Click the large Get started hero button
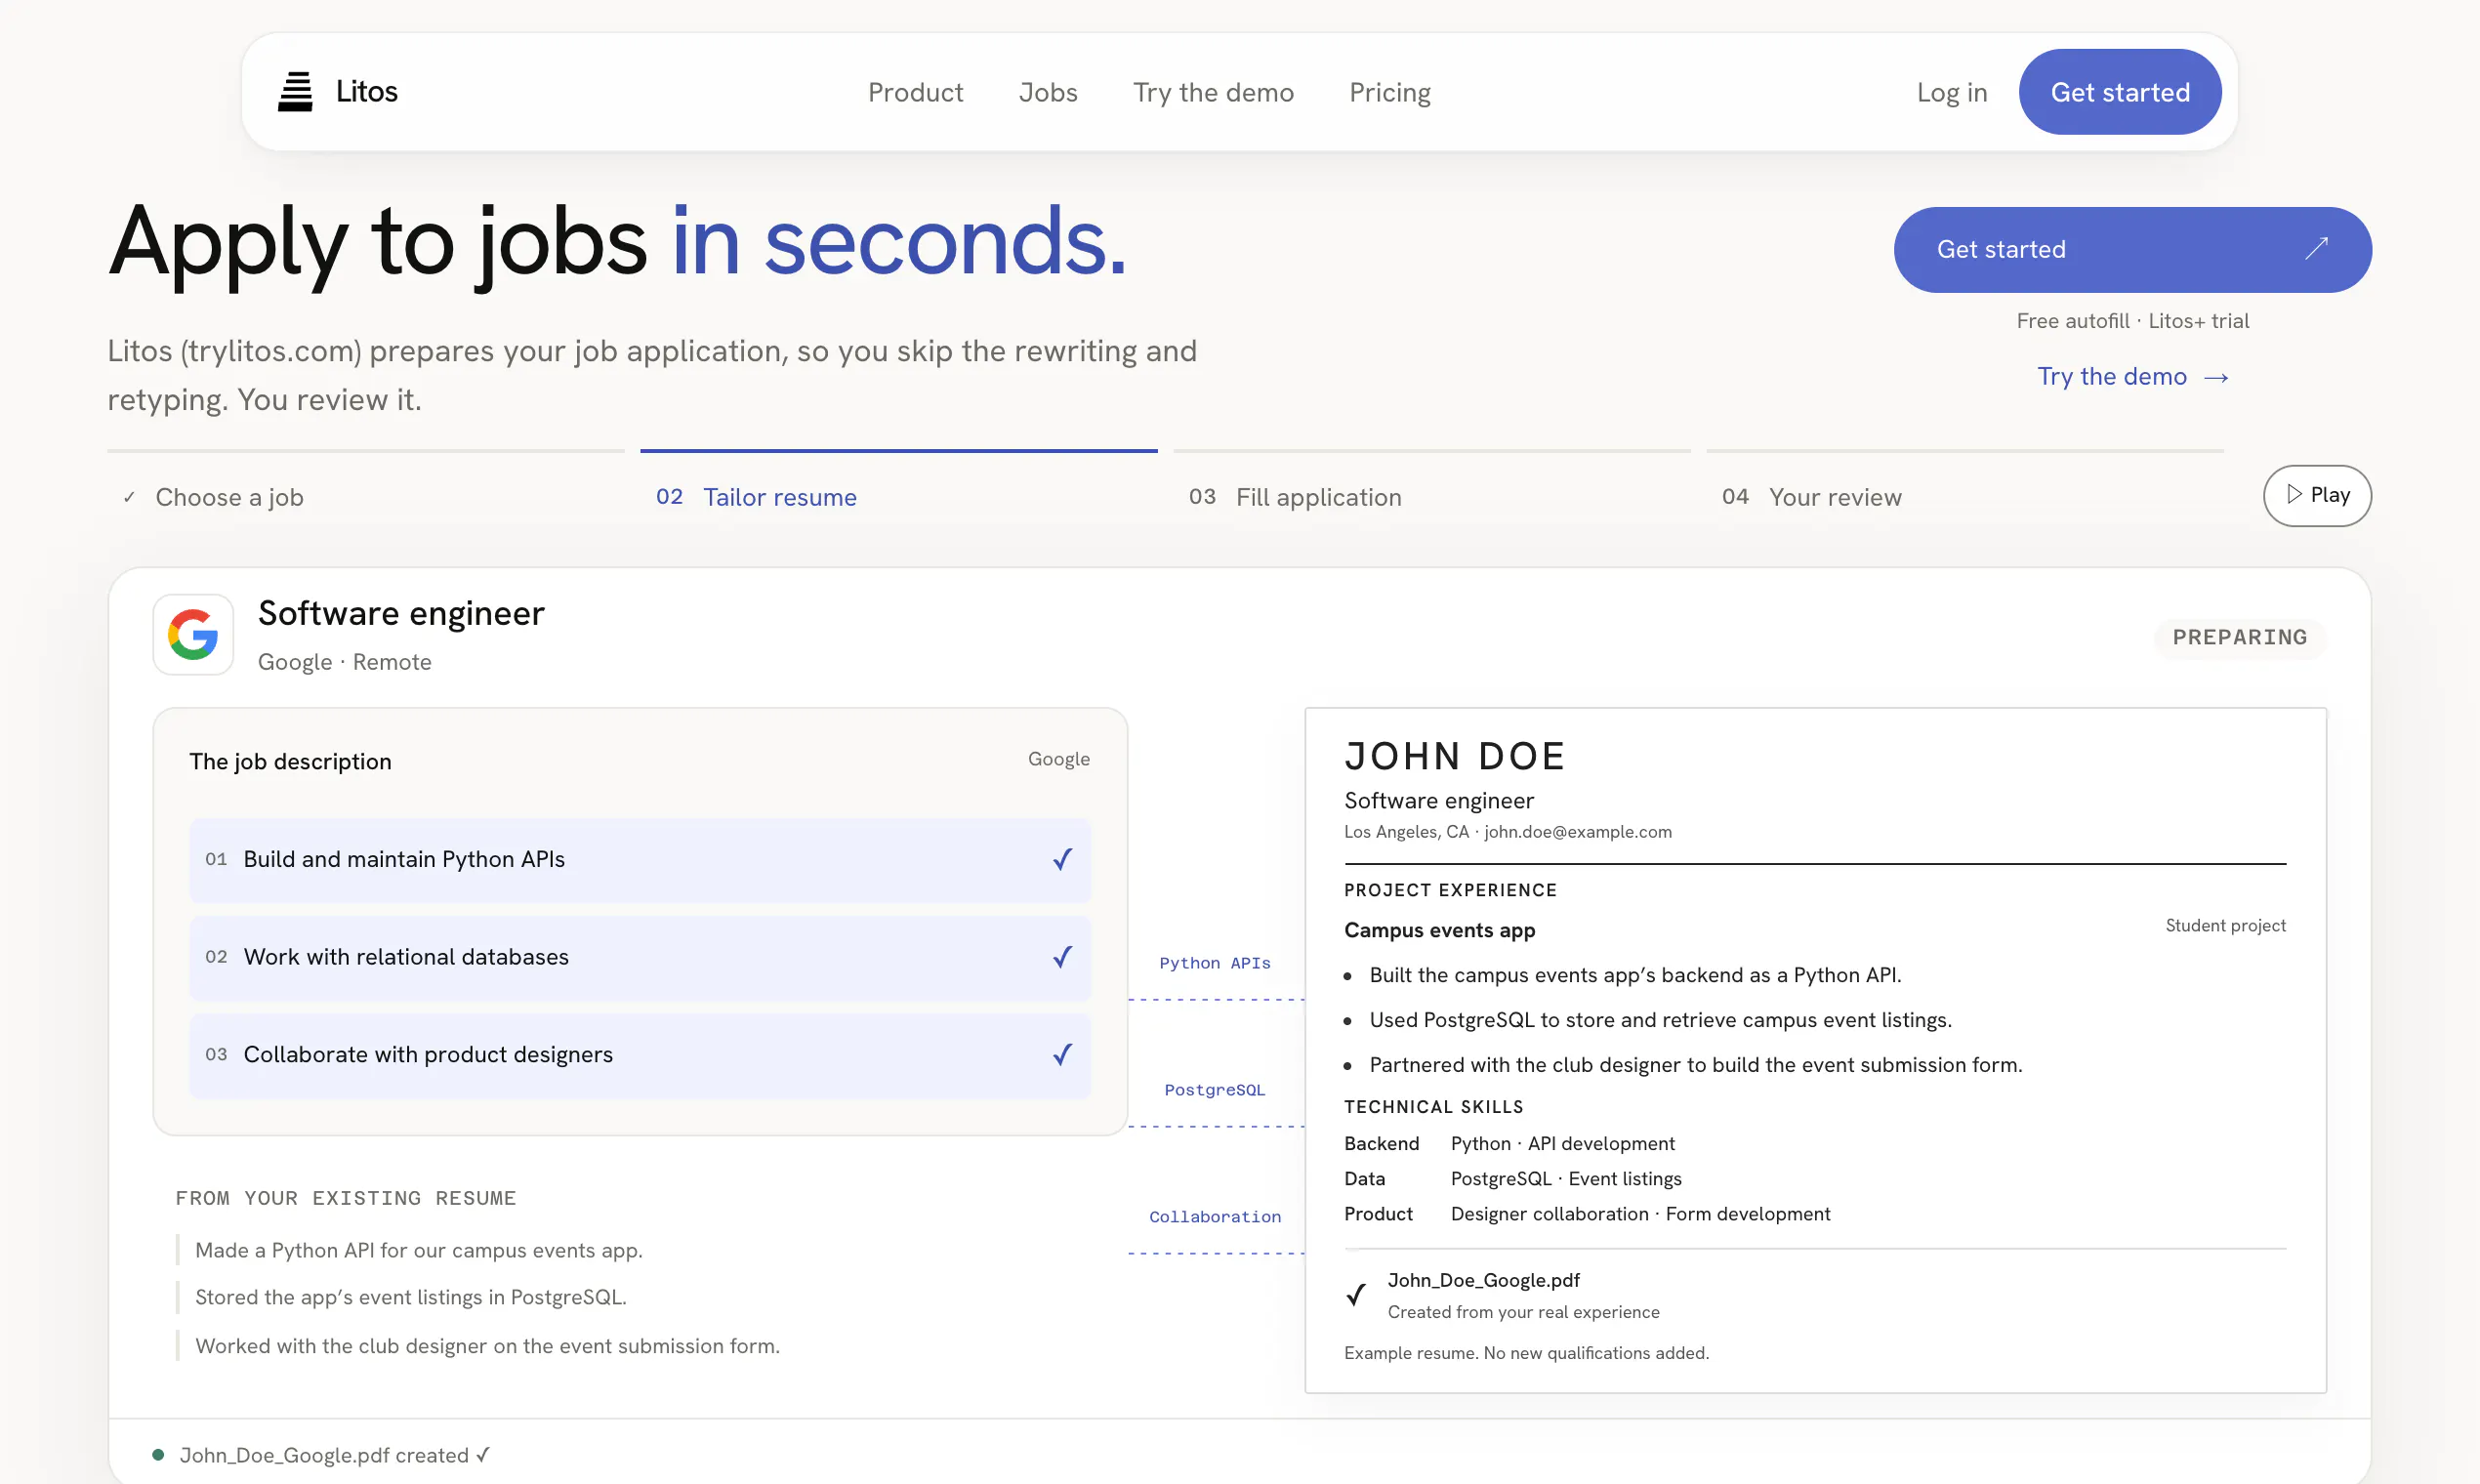This screenshot has height=1484, width=2480. click(2132, 249)
